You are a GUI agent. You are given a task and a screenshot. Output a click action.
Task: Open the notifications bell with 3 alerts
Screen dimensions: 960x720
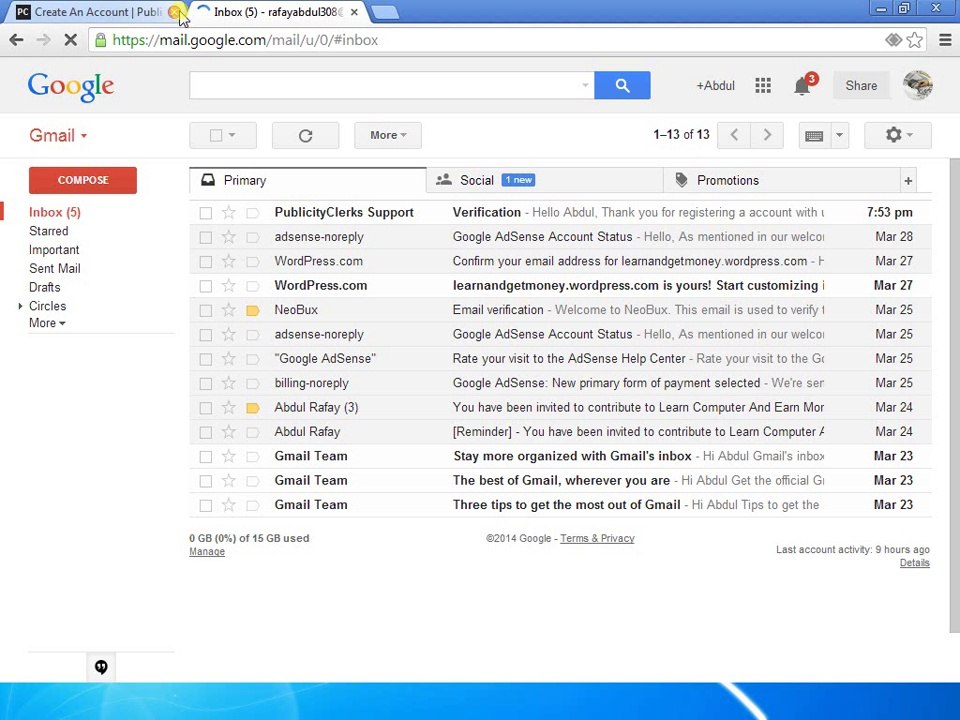[803, 86]
